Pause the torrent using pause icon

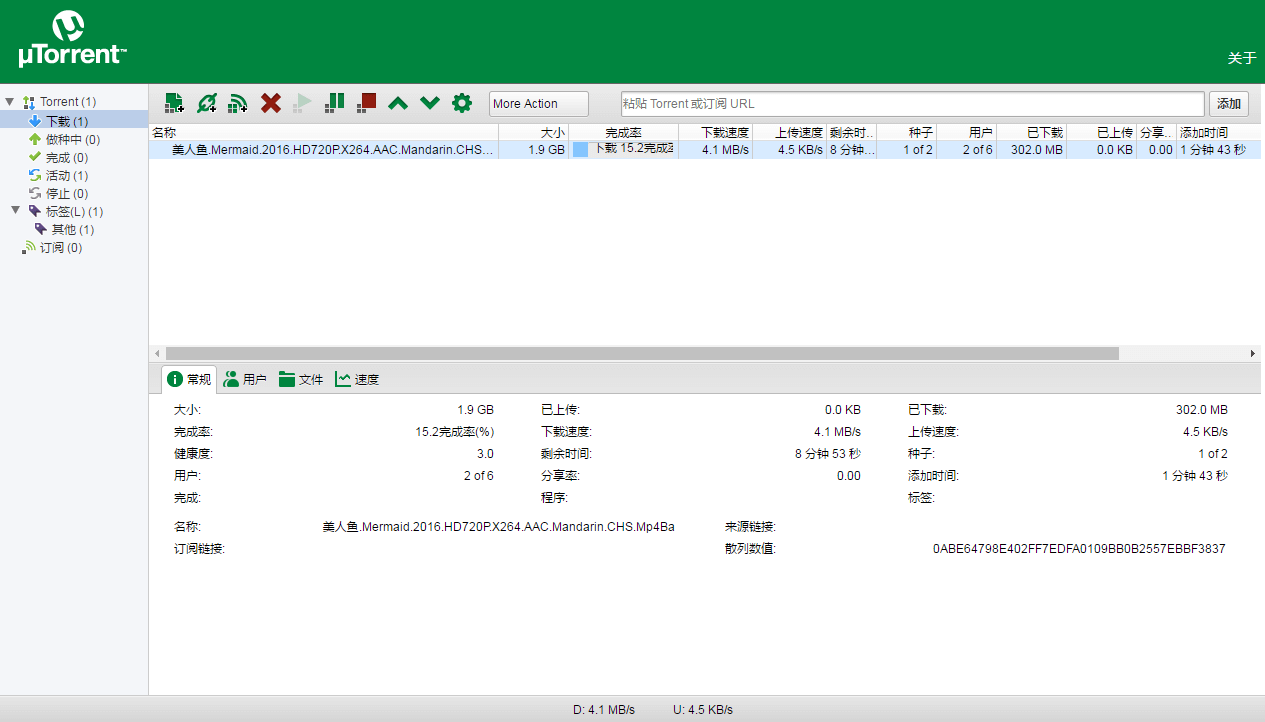335,102
